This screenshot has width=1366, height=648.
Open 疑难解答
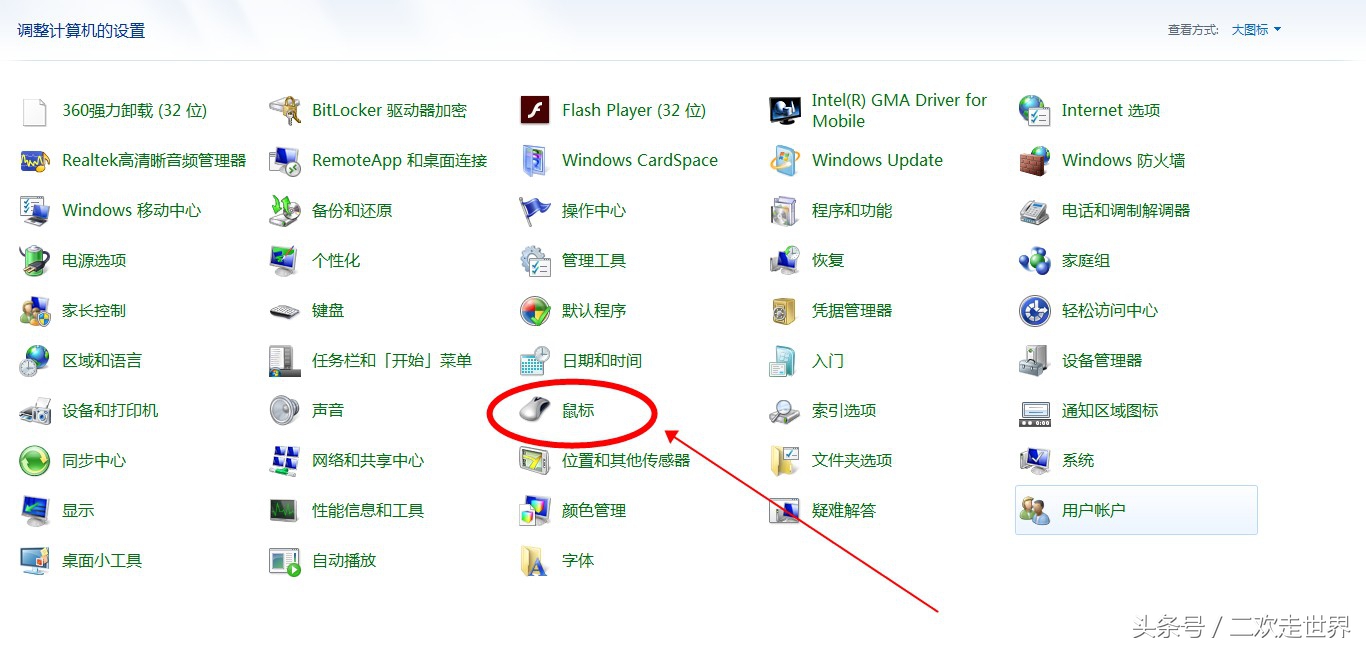841,510
